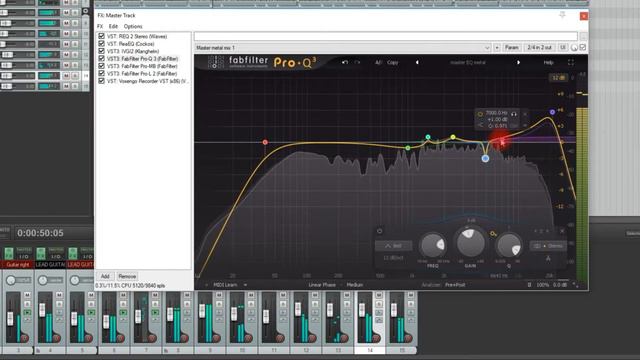Click the plus preset button

(497, 48)
